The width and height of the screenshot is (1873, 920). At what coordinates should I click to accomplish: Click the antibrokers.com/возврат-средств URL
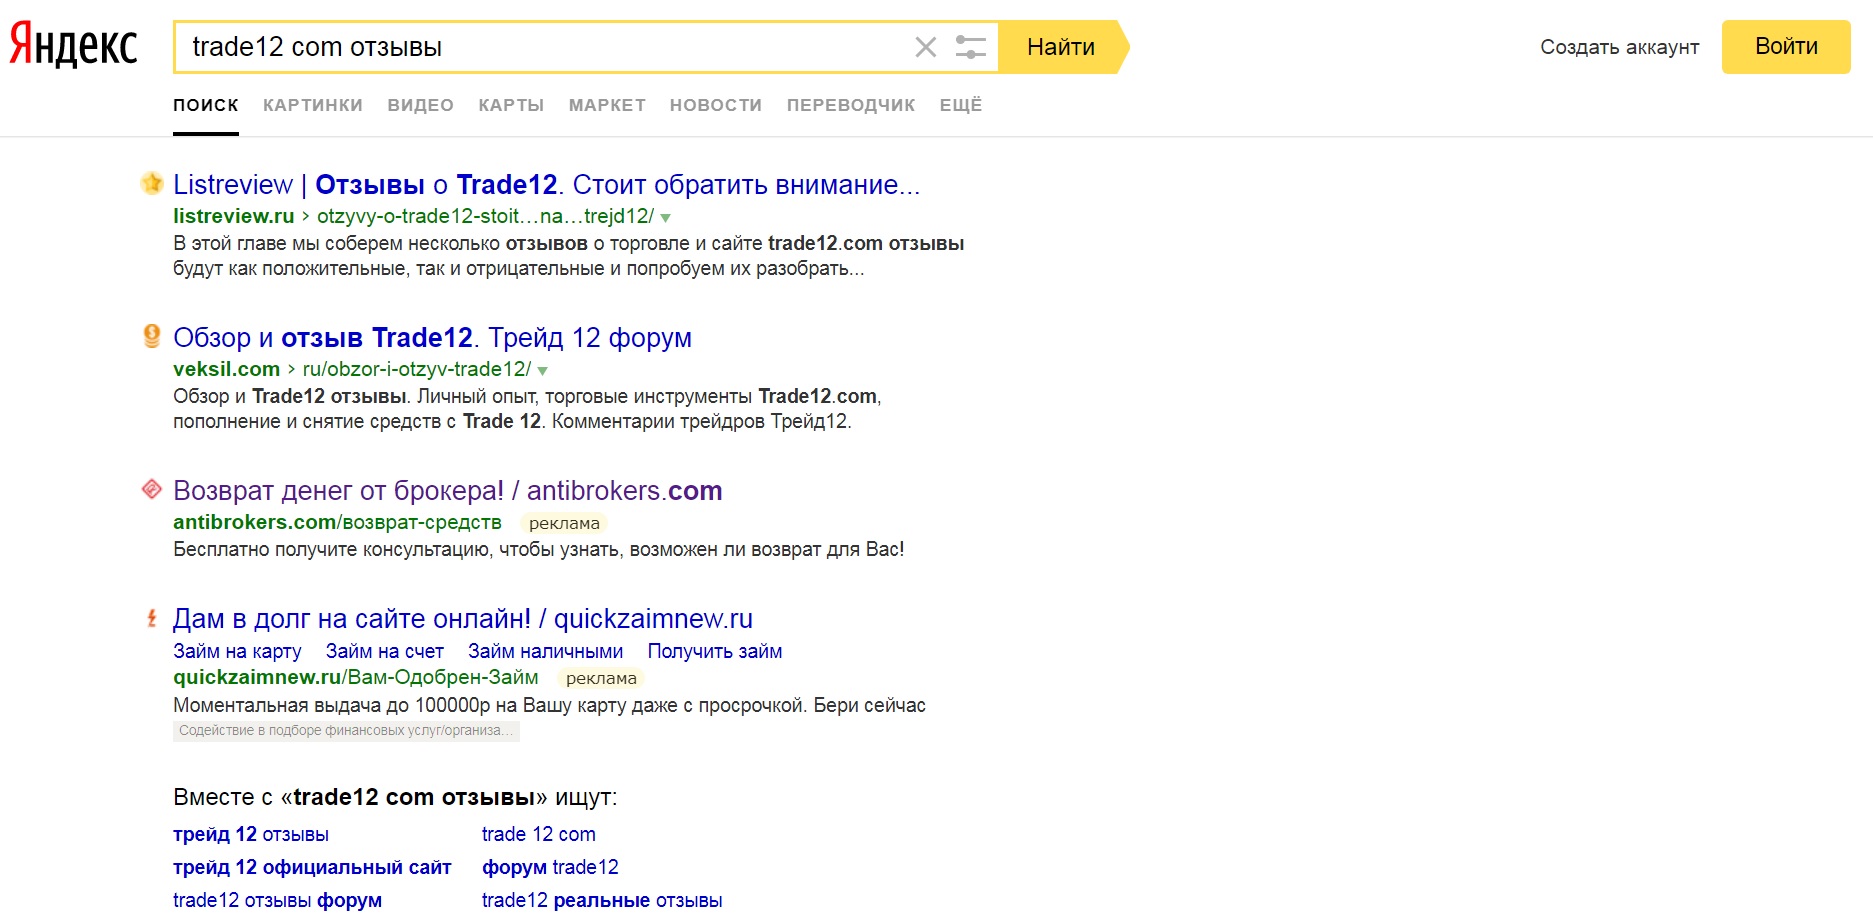pyautogui.click(x=337, y=522)
